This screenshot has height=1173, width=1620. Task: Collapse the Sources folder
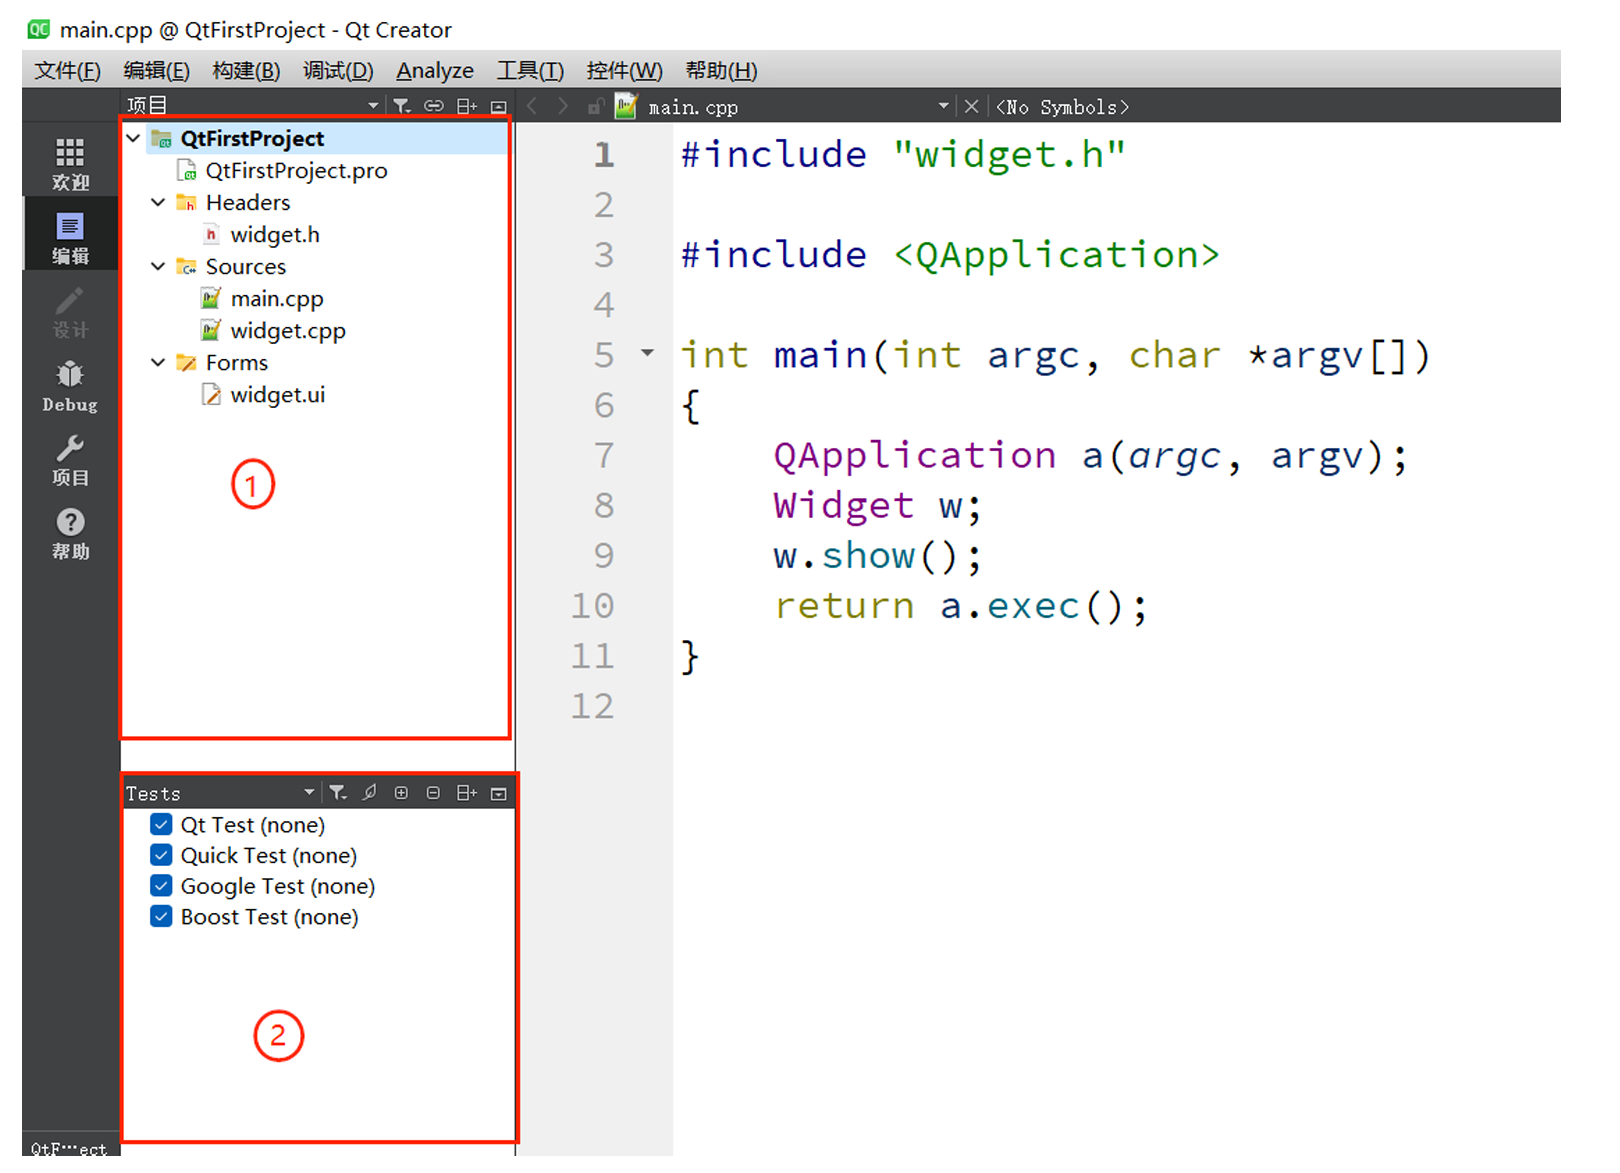coord(158,266)
